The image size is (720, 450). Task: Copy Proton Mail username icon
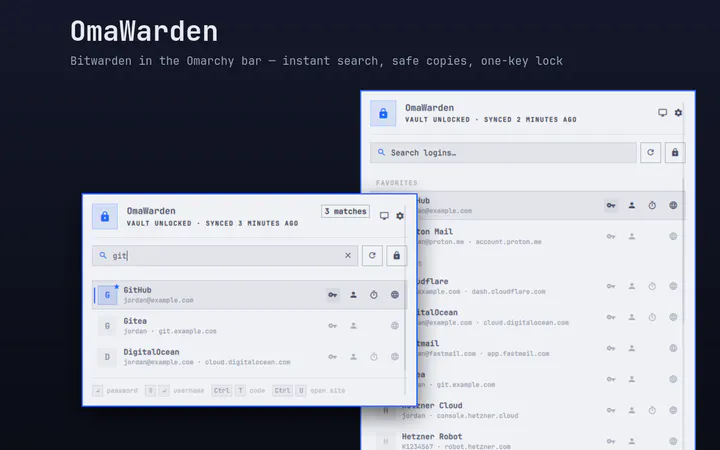pyautogui.click(x=632, y=236)
